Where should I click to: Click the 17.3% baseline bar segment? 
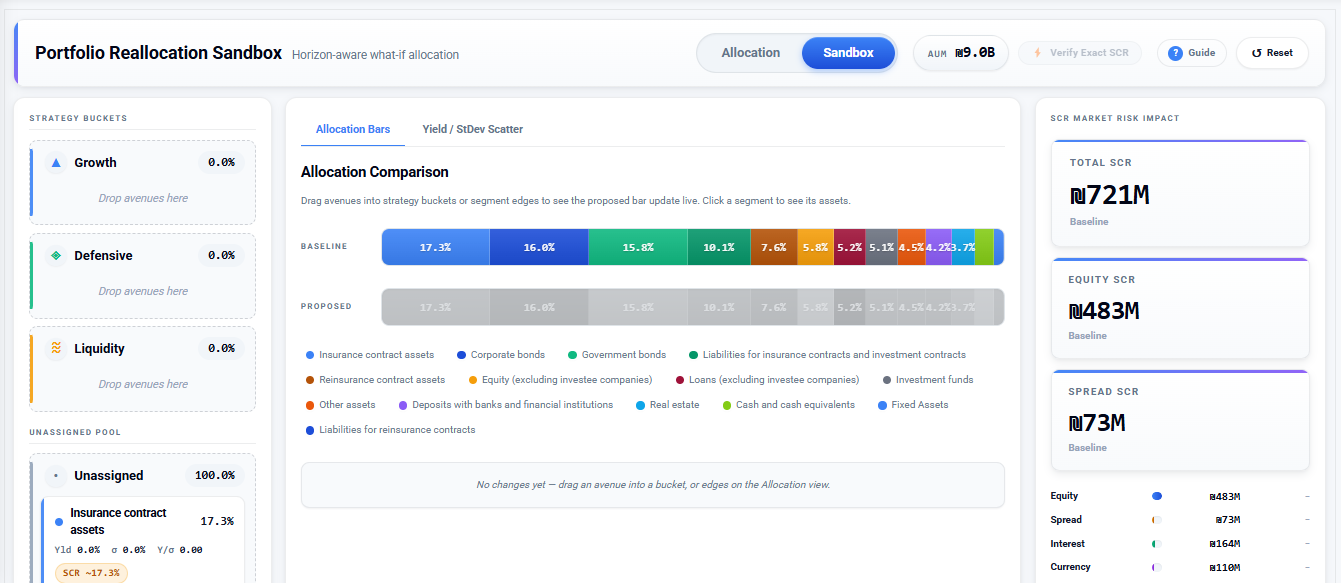[435, 247]
